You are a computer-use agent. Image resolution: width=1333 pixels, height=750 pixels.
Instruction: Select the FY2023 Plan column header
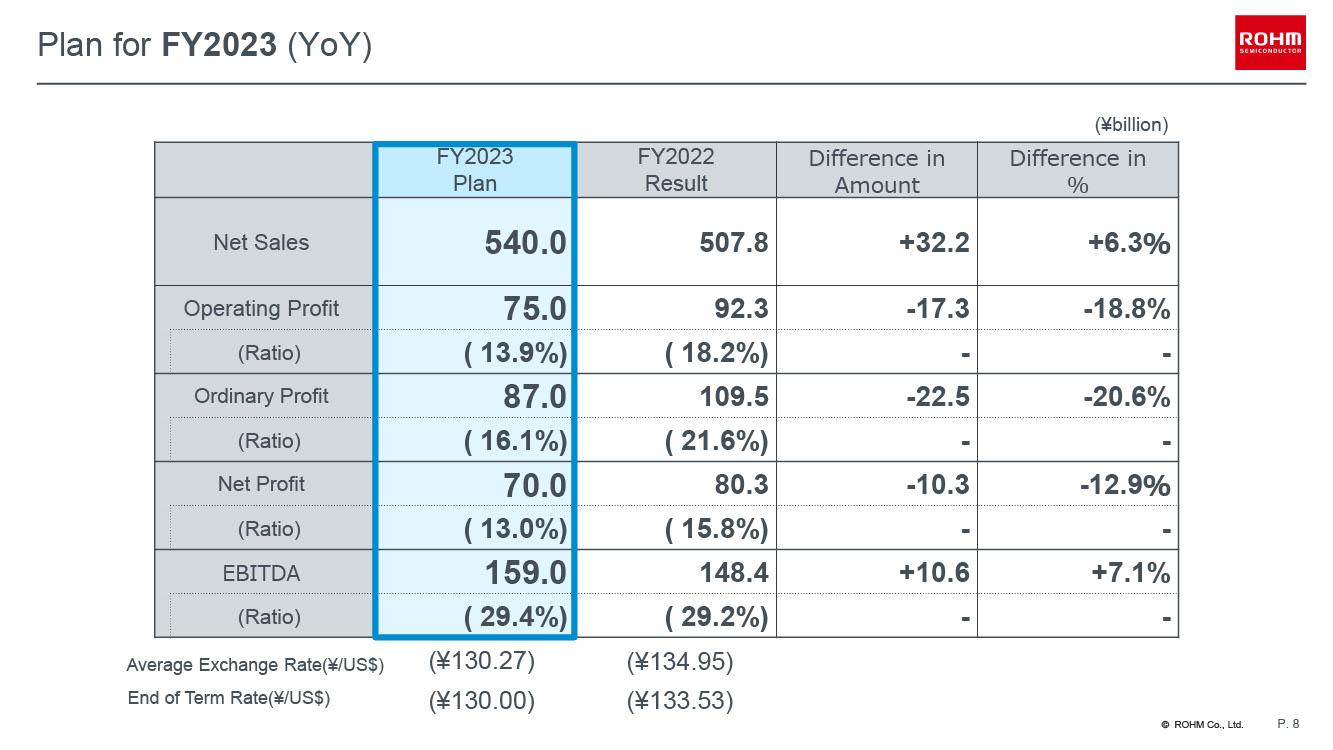point(475,170)
